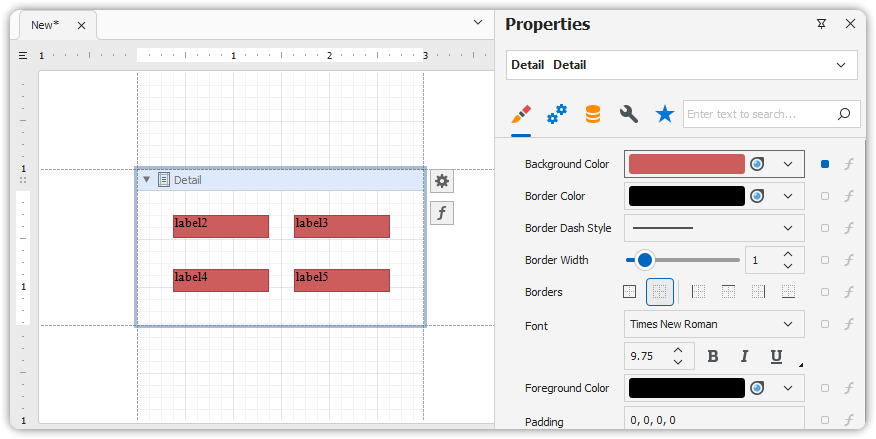Click the property search text field
The image size is (876, 439).
(758, 114)
